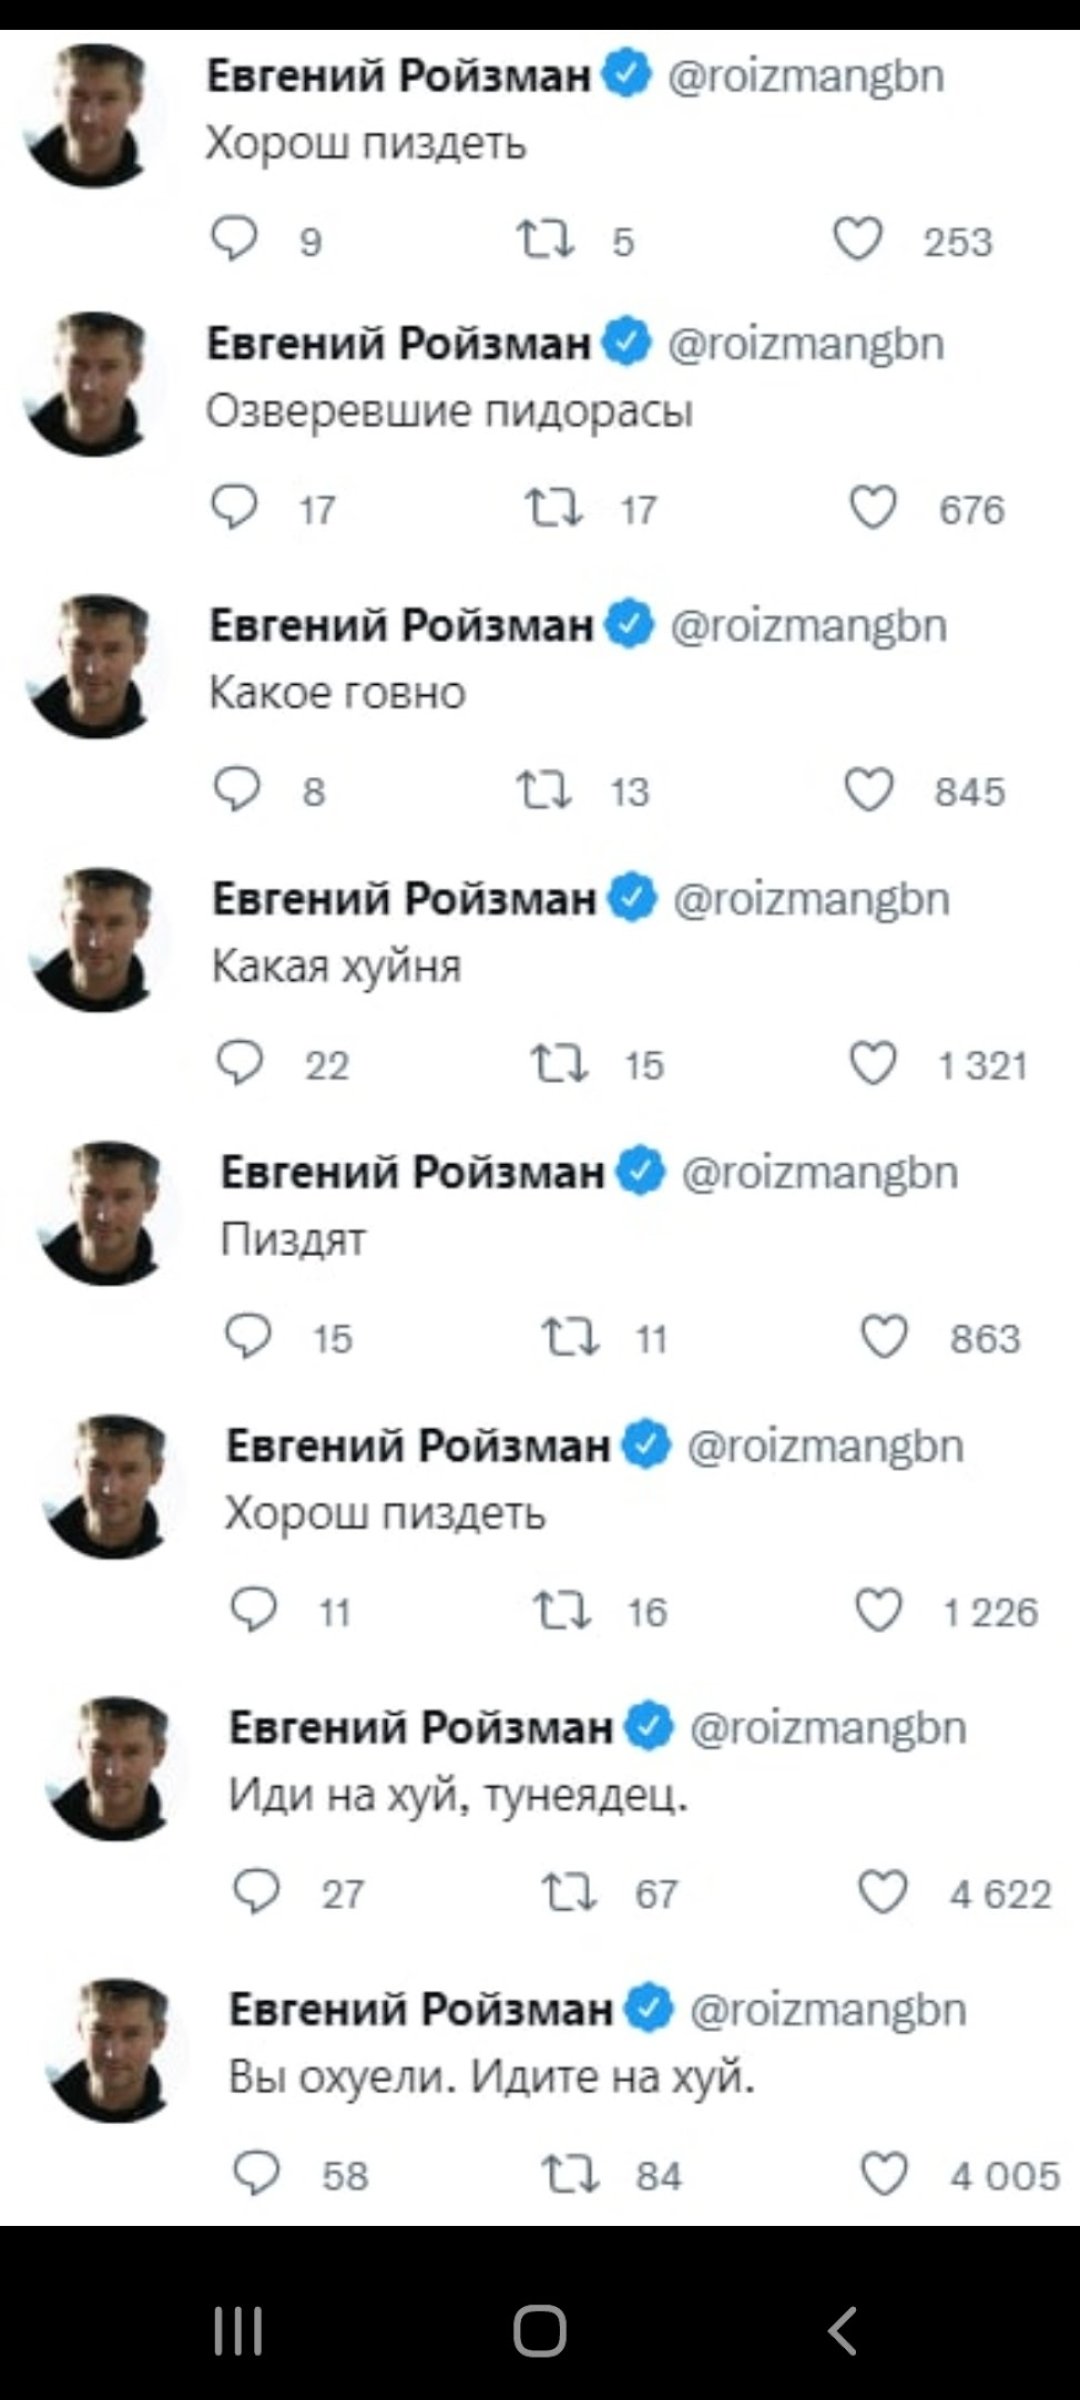This screenshot has height=2400, width=1080.
Task: Tap the Android home button
Action: tap(540, 2331)
